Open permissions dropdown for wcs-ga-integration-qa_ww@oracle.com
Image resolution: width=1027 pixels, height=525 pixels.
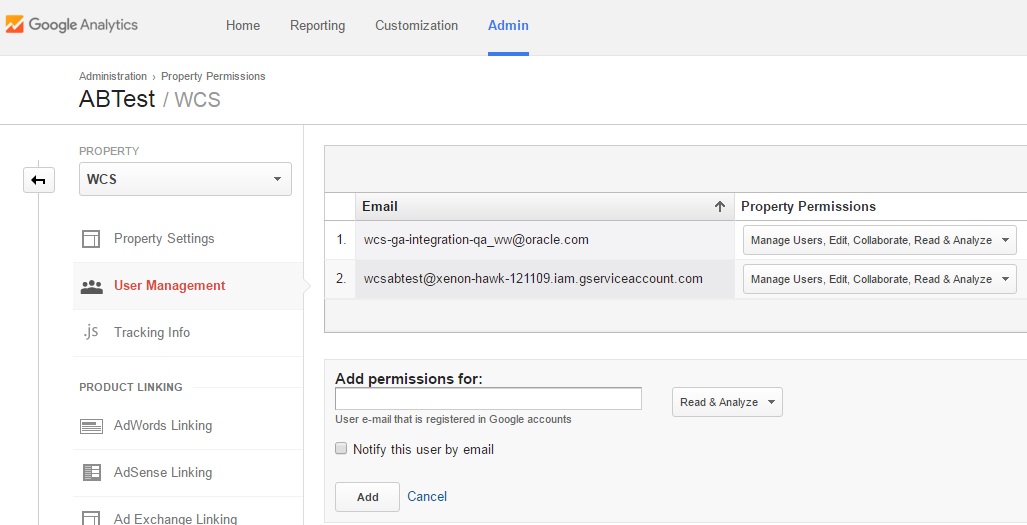pyautogui.click(x=880, y=240)
